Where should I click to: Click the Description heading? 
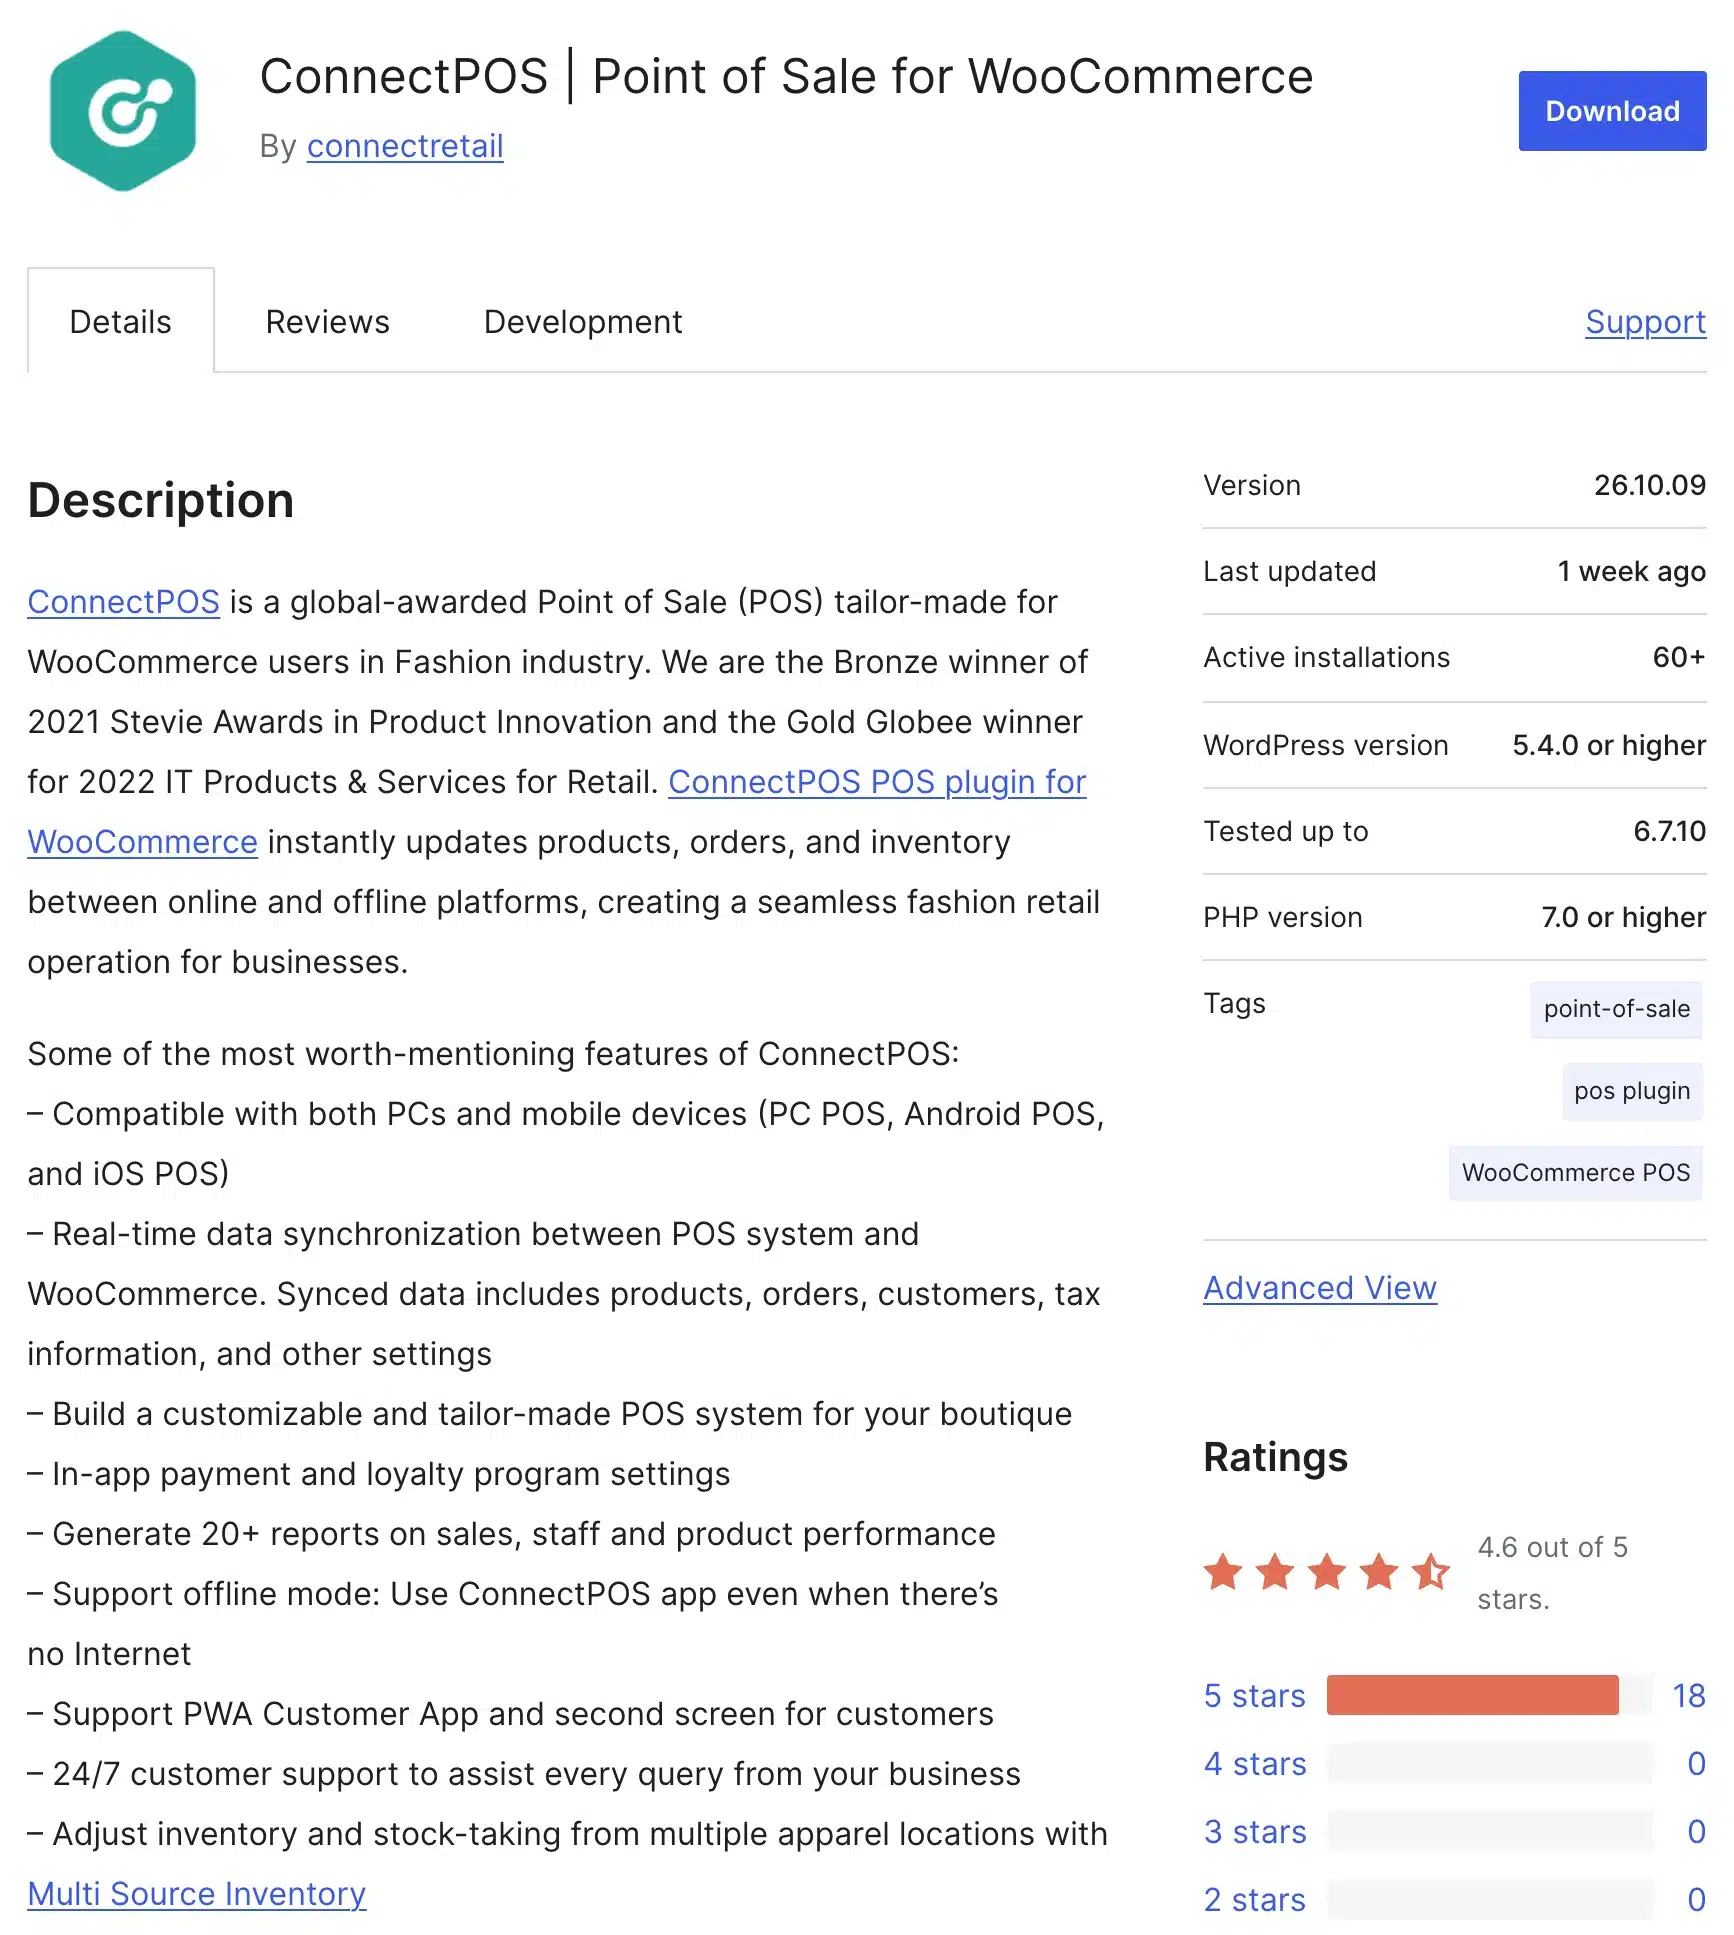[x=161, y=500]
